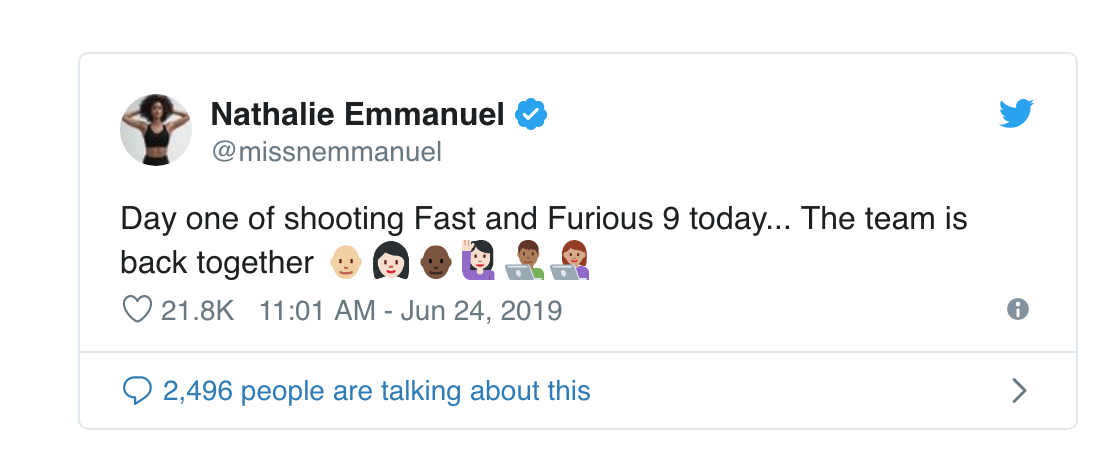Click the dark-skinned bald man emoji
The width and height of the screenshot is (1117, 462).
click(435, 263)
